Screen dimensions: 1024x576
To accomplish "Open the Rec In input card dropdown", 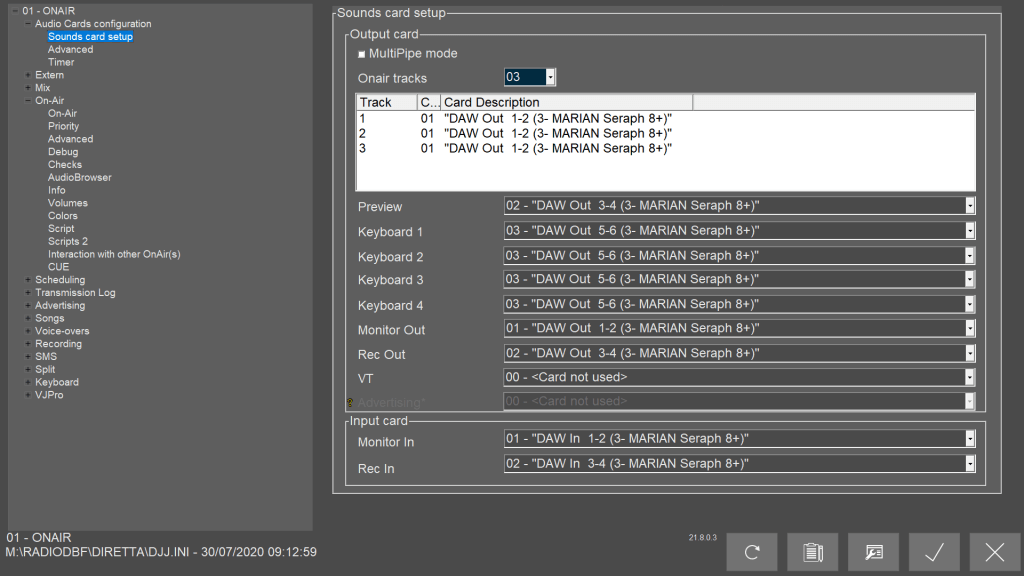I will point(969,464).
